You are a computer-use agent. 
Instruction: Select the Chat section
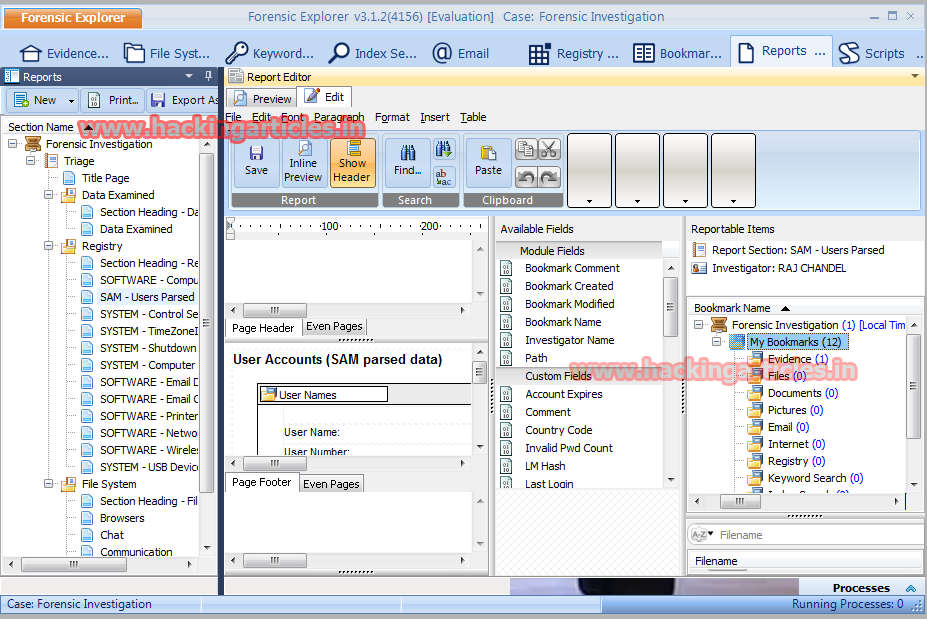click(112, 535)
